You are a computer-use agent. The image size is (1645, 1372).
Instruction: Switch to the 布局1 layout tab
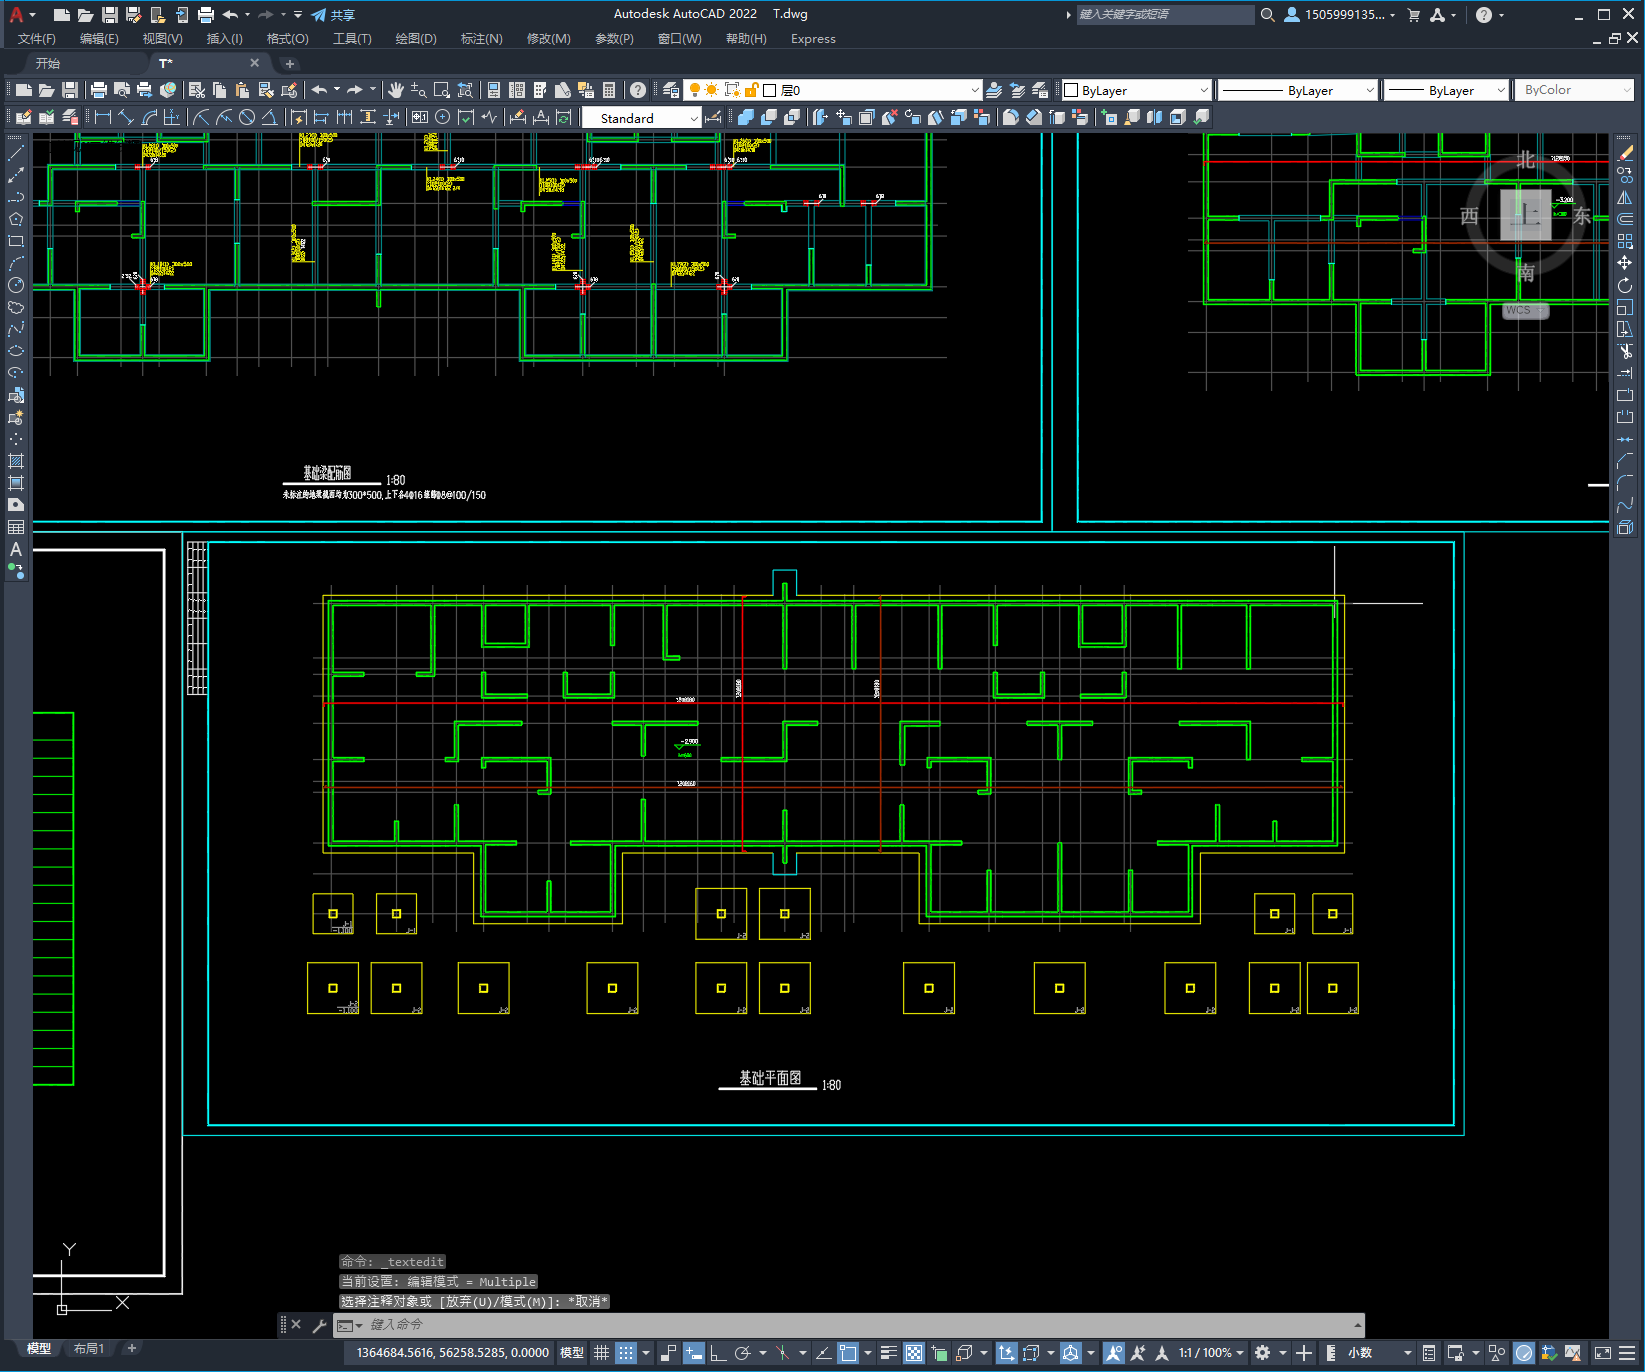point(89,1349)
